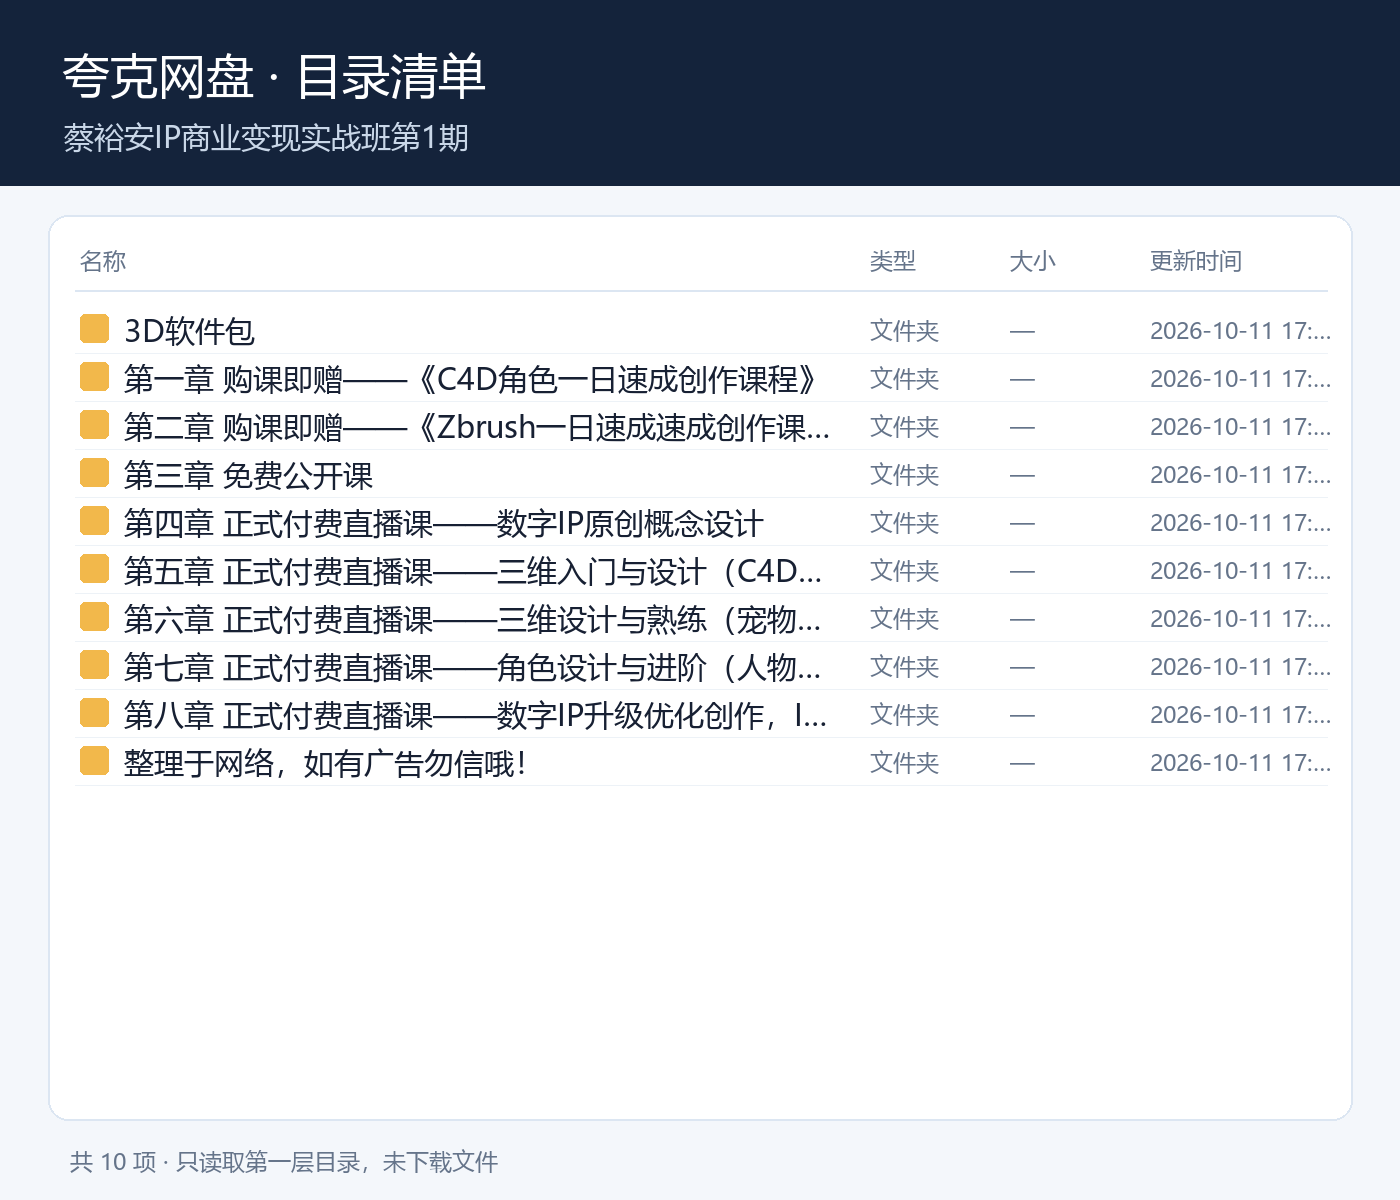Open 第五章 三维入门与设计 folder name
Screen dimensions: 1400x1200
pyautogui.click(x=473, y=571)
